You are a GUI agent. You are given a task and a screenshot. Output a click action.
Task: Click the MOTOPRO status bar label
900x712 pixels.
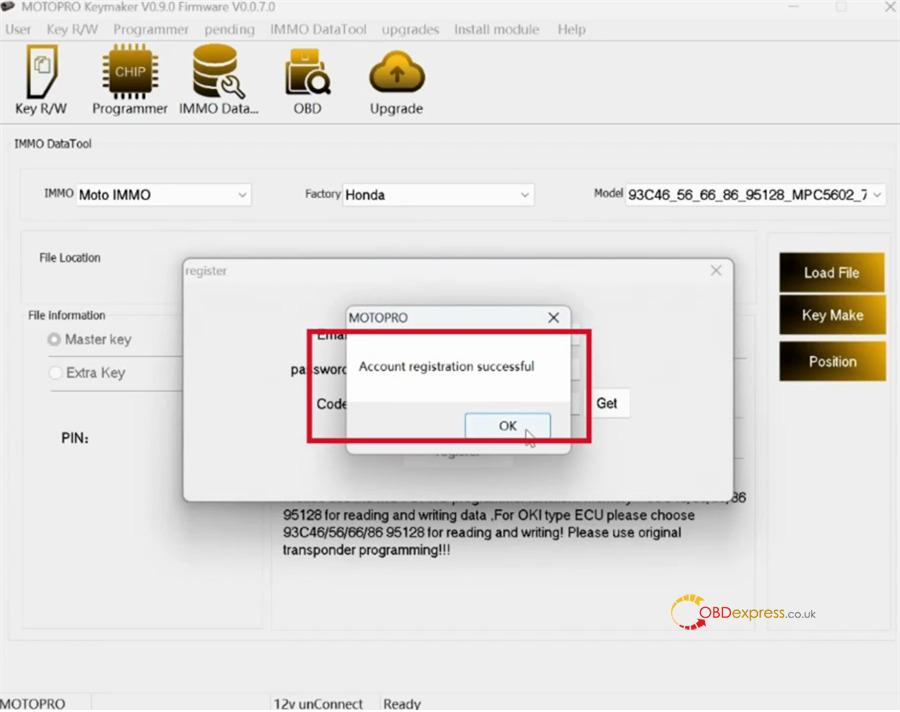33,704
